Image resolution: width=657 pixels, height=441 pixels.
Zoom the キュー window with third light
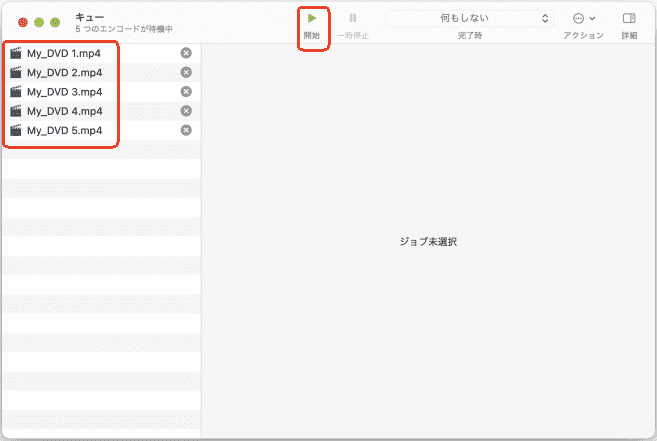pyautogui.click(x=55, y=22)
